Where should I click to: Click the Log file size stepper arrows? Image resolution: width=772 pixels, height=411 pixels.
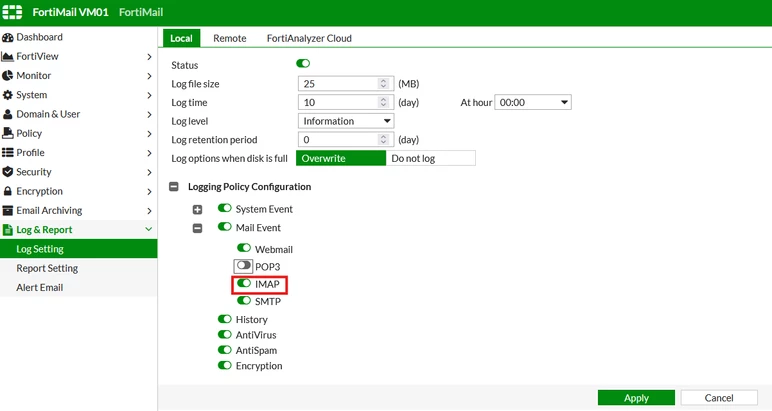(x=384, y=84)
